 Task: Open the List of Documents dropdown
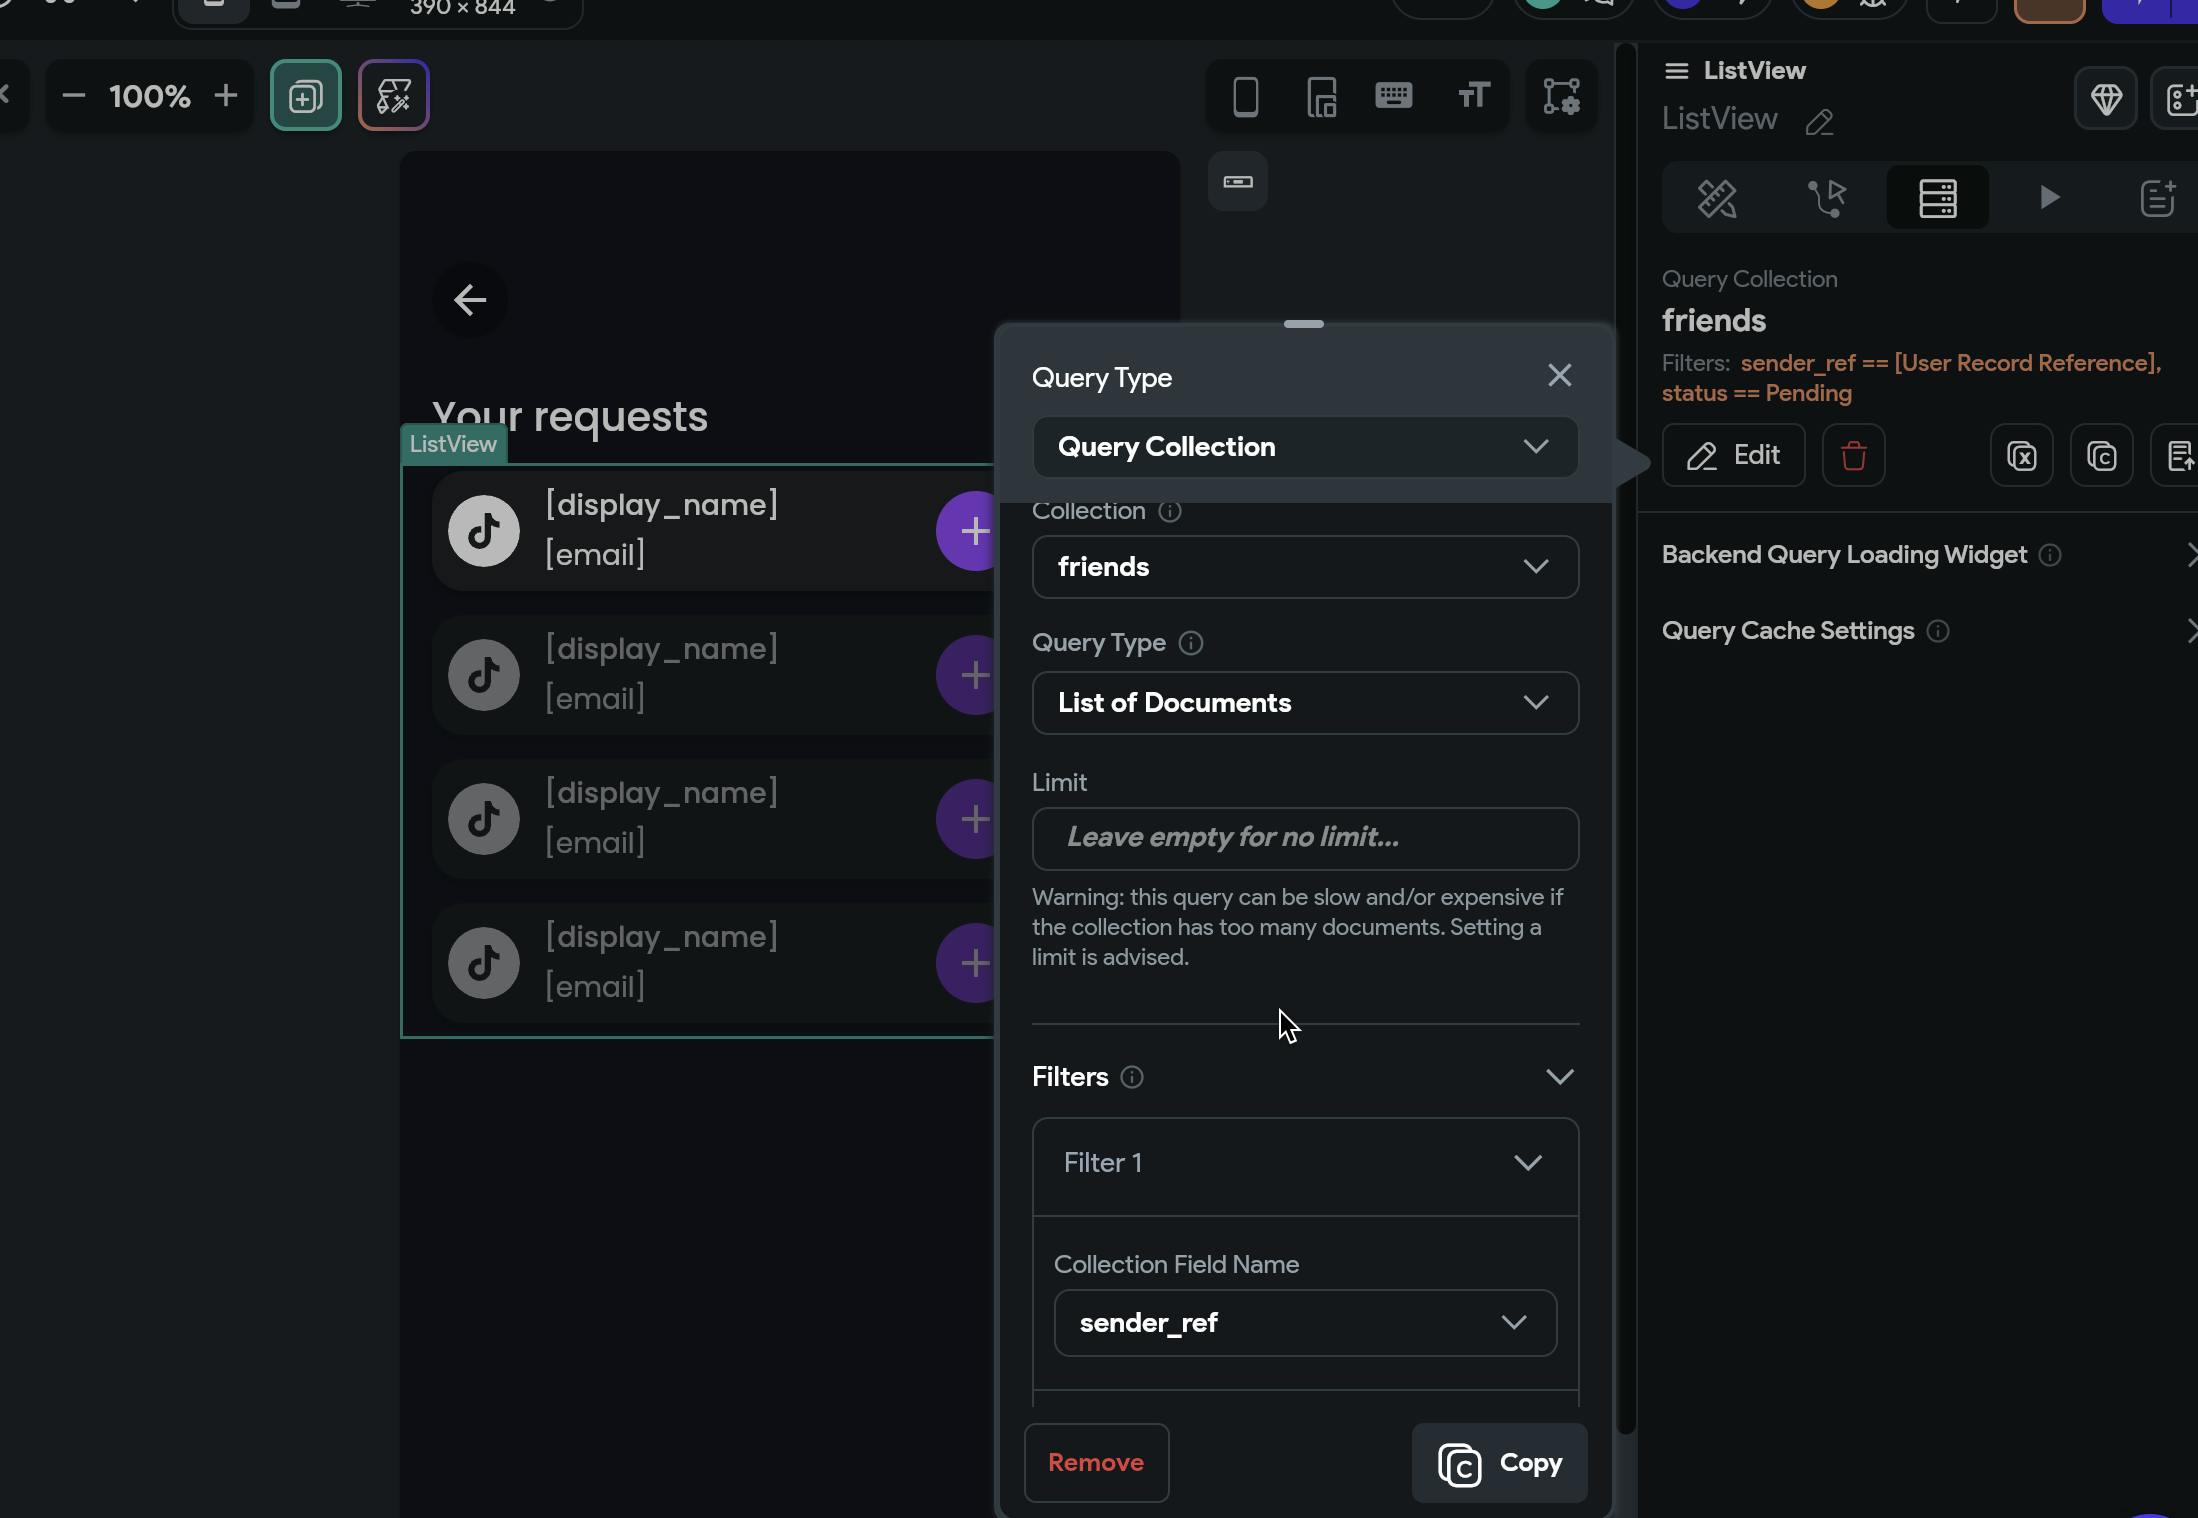coord(1305,703)
